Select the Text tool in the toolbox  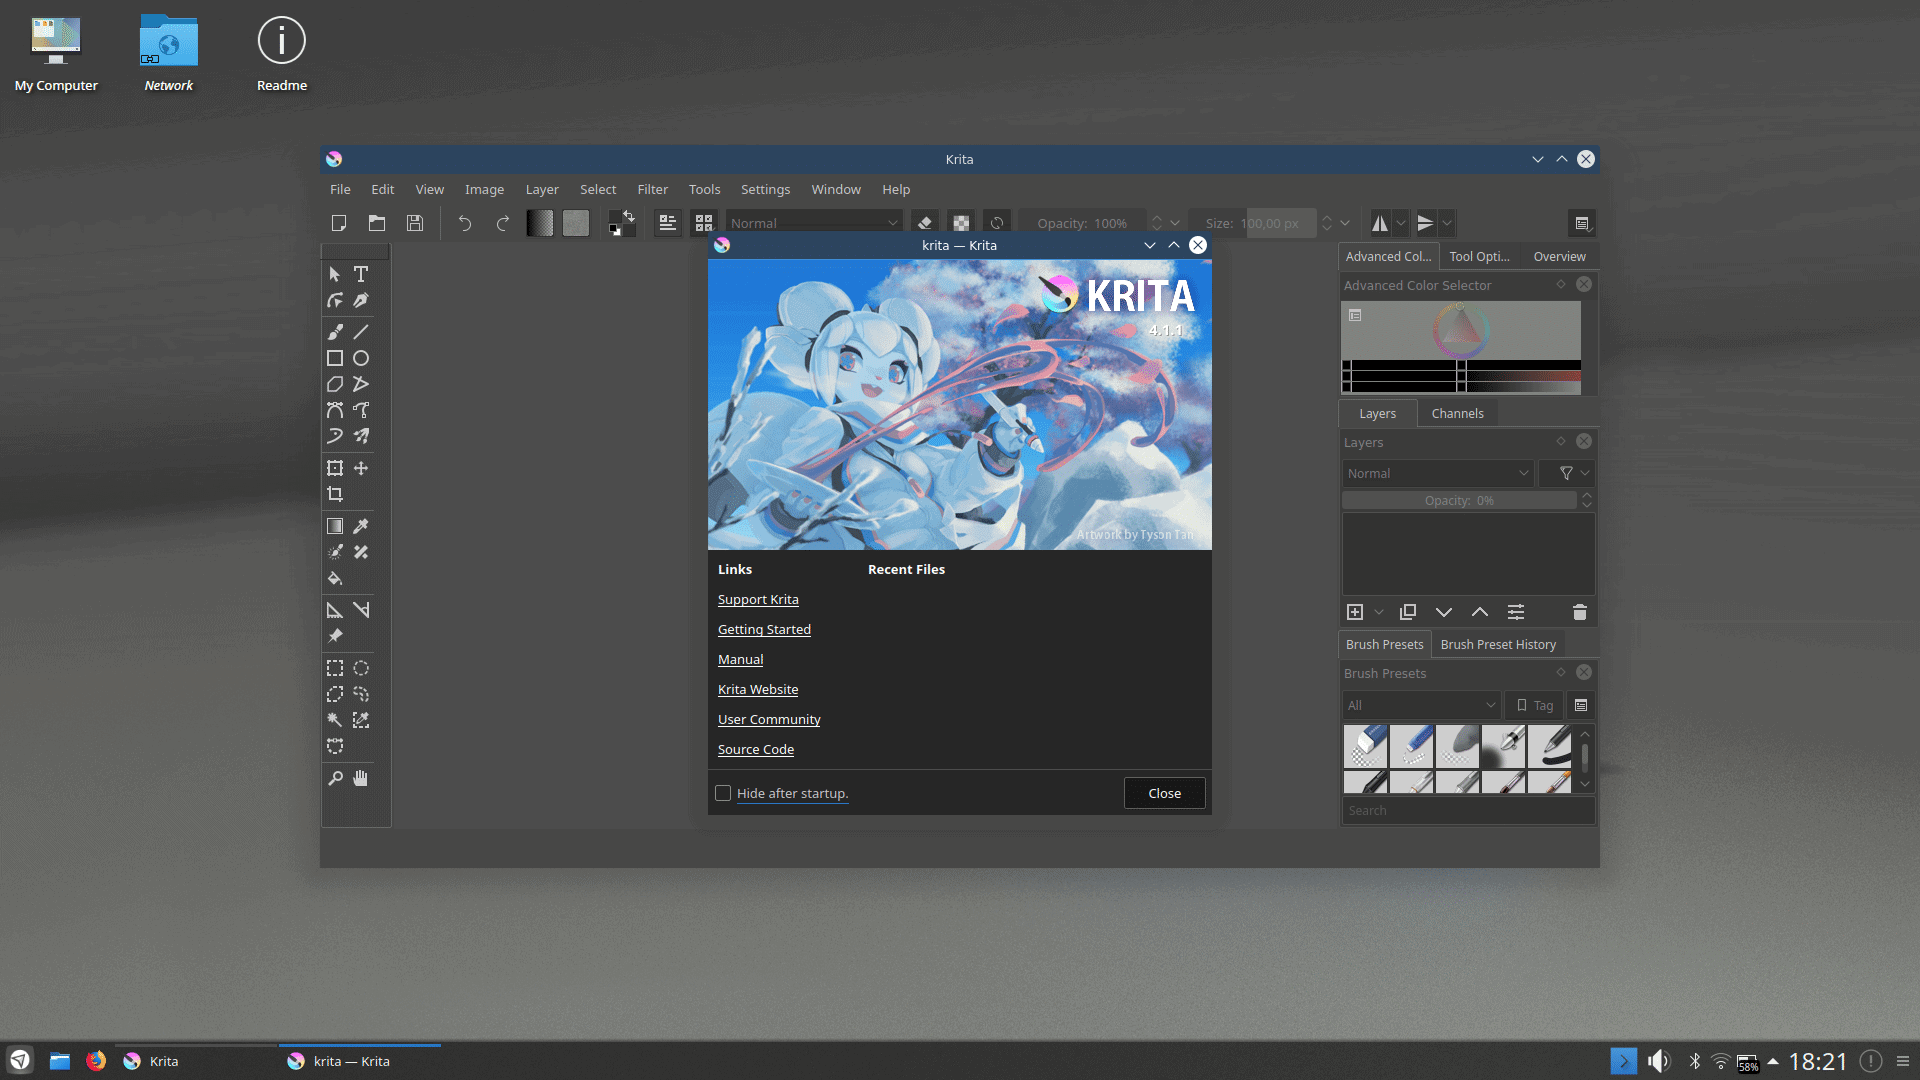(361, 274)
